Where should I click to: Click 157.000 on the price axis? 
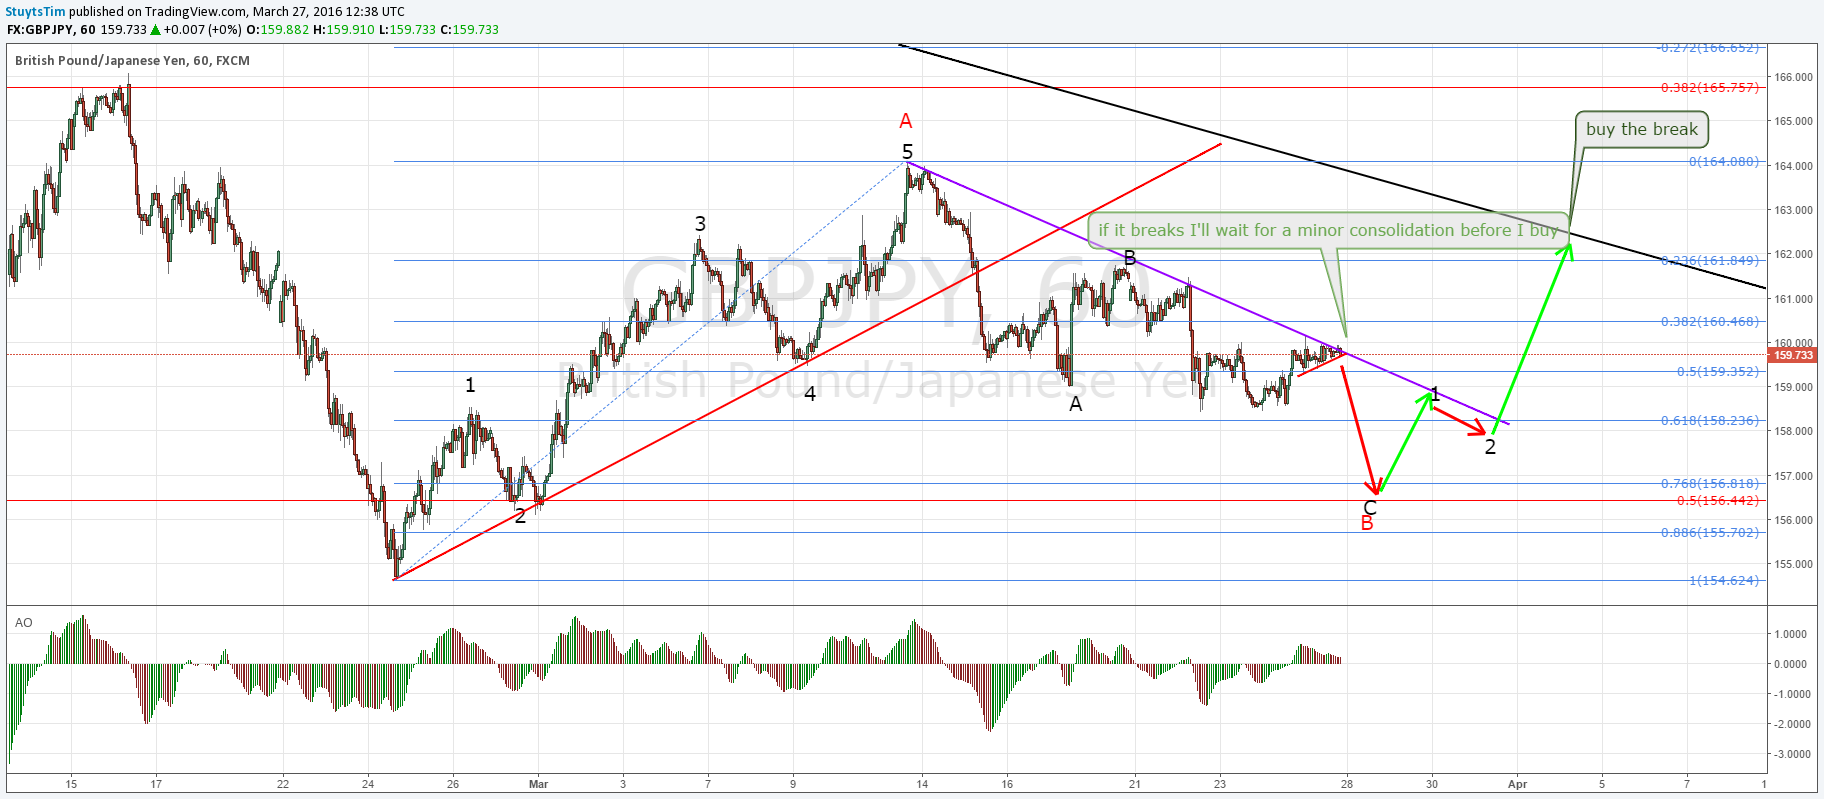1793,476
